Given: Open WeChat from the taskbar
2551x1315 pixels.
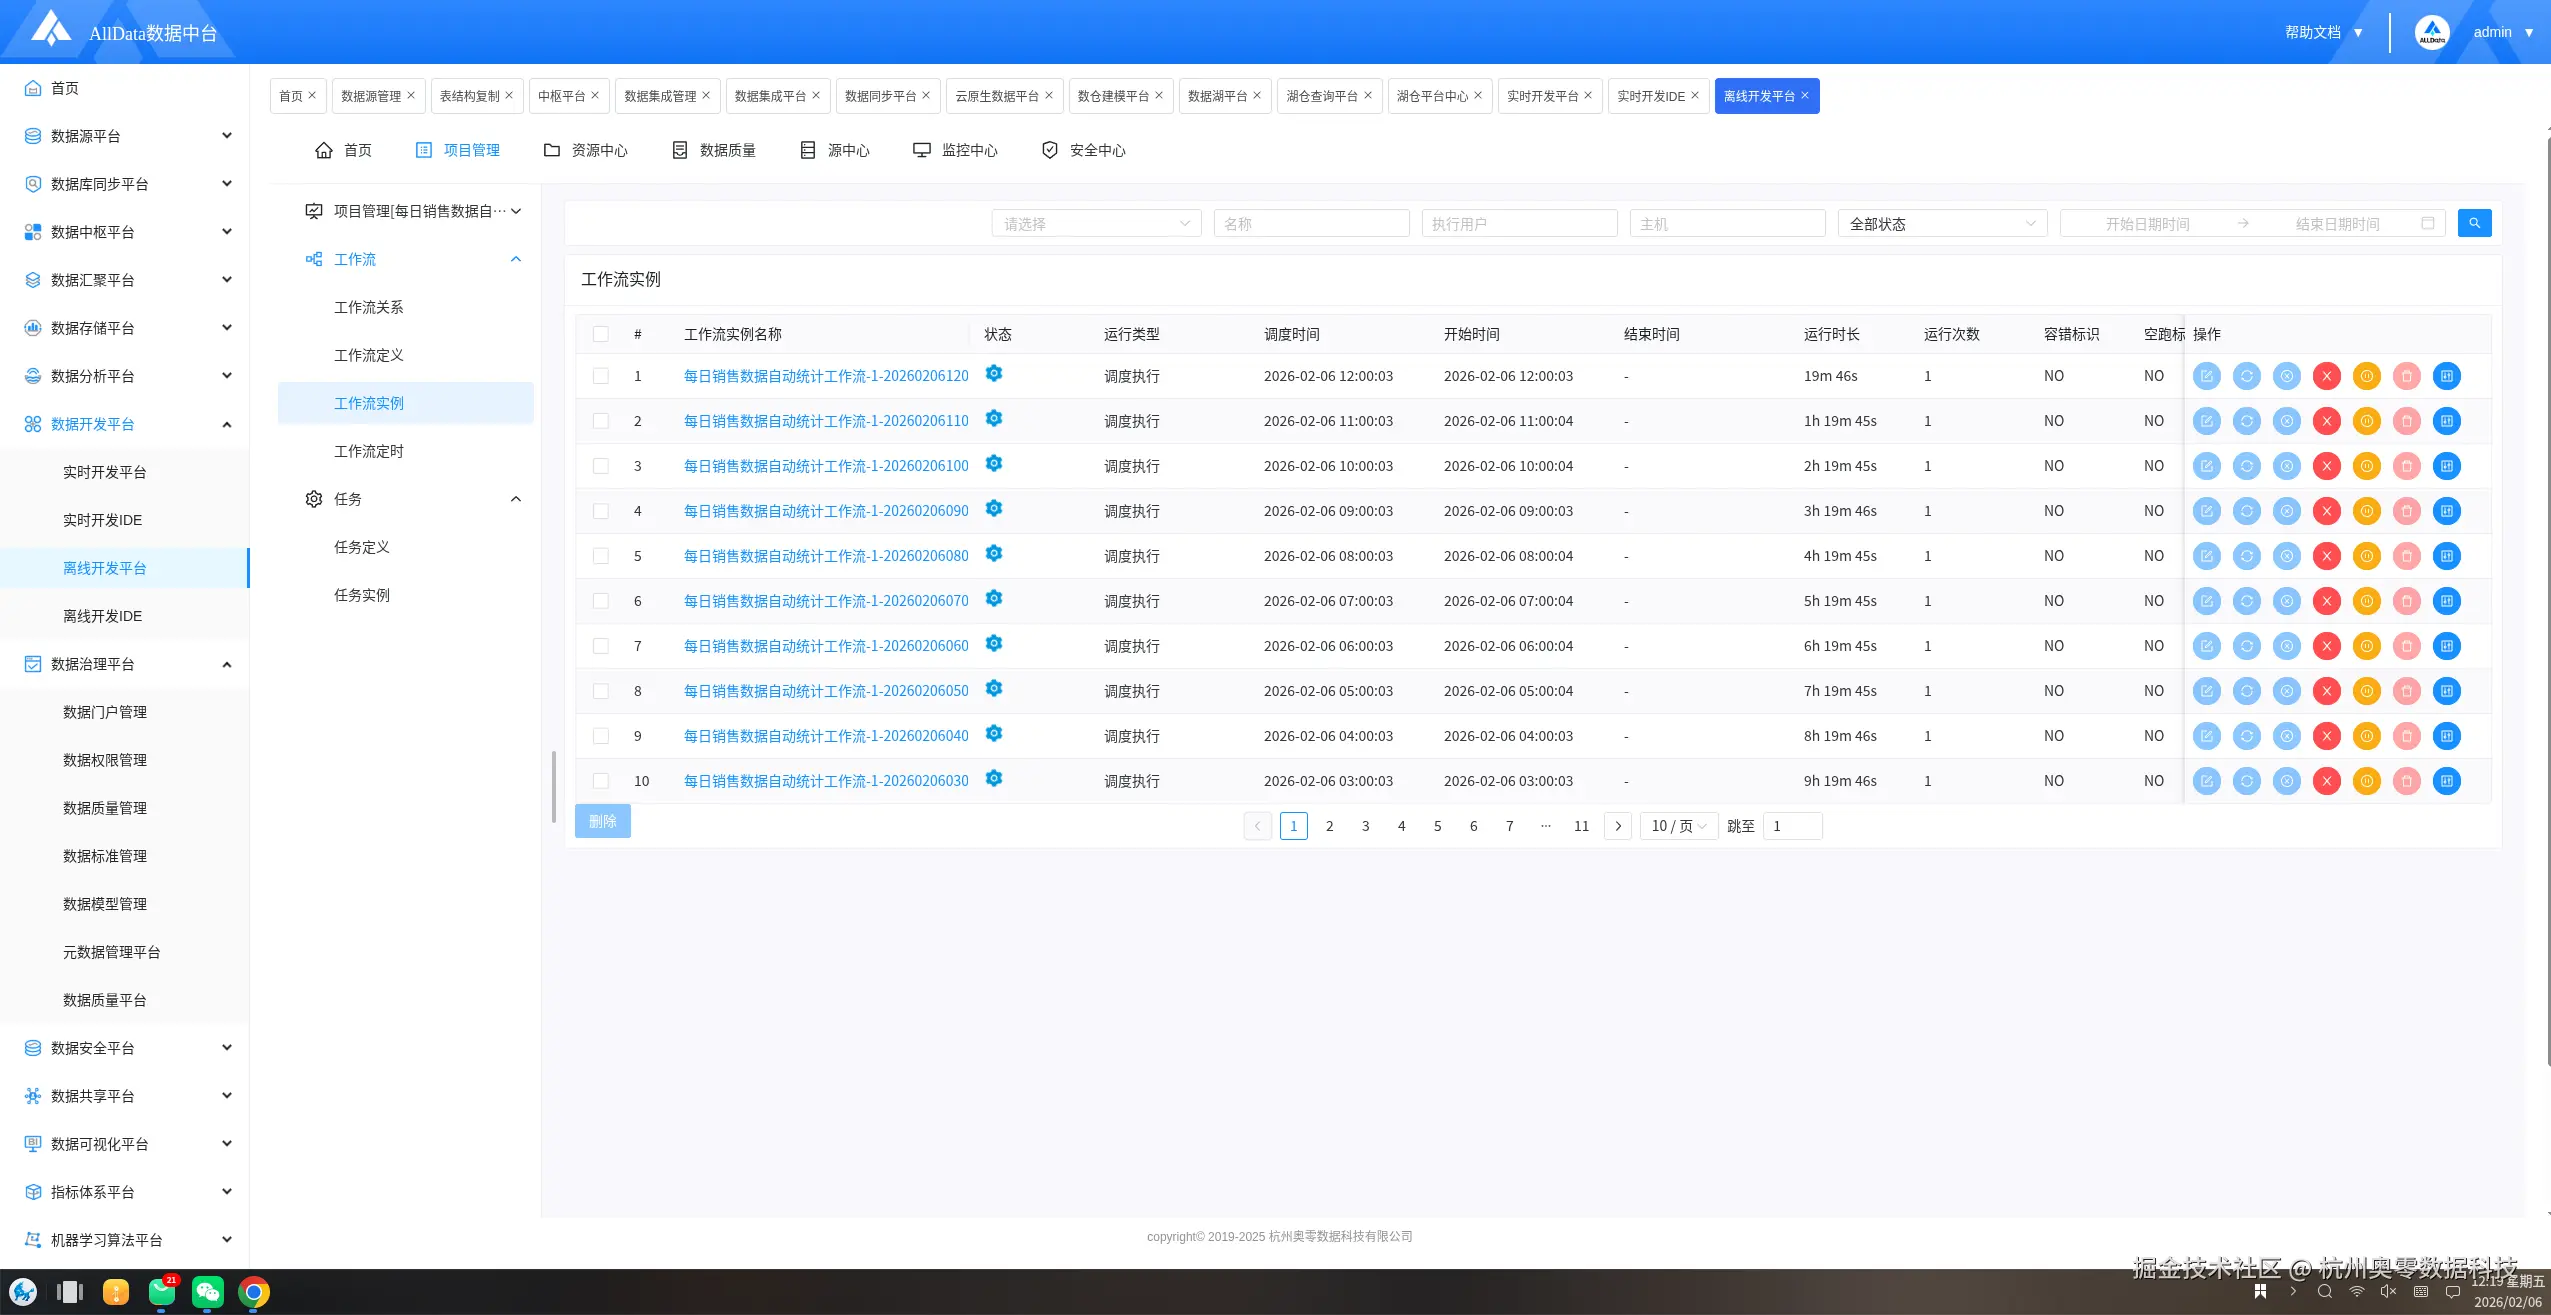Looking at the screenshot, I should click(207, 1292).
